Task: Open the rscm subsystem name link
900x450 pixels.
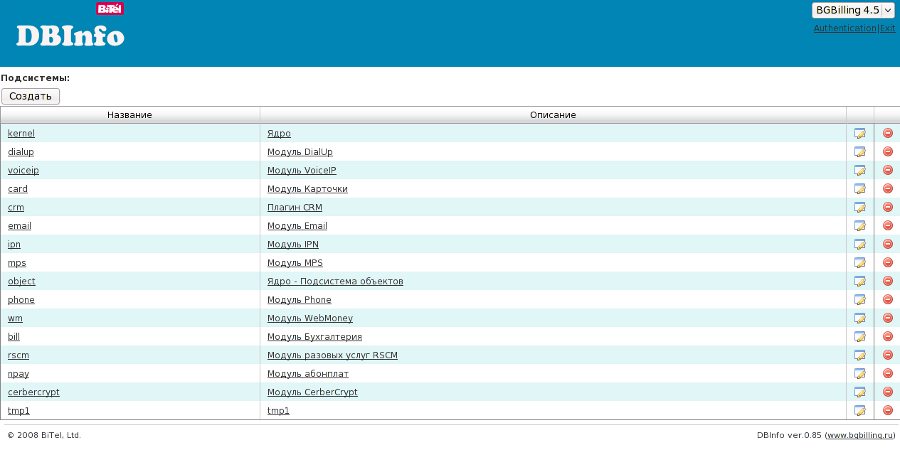Action: pyautogui.click(x=18, y=355)
